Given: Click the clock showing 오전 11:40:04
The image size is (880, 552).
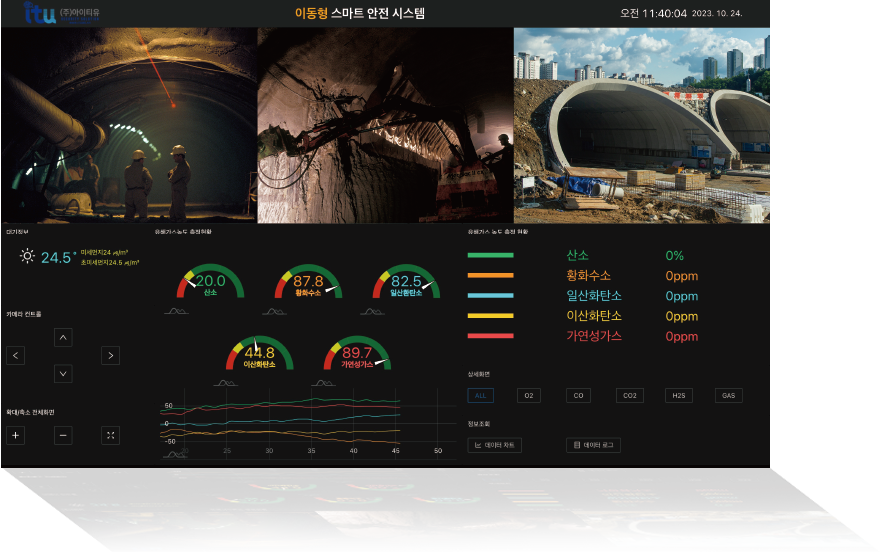Looking at the screenshot, I should coord(653,13).
